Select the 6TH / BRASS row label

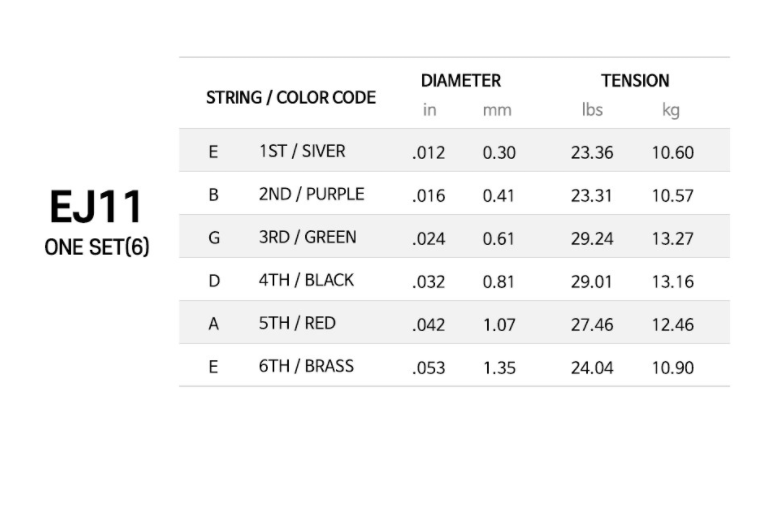[307, 366]
